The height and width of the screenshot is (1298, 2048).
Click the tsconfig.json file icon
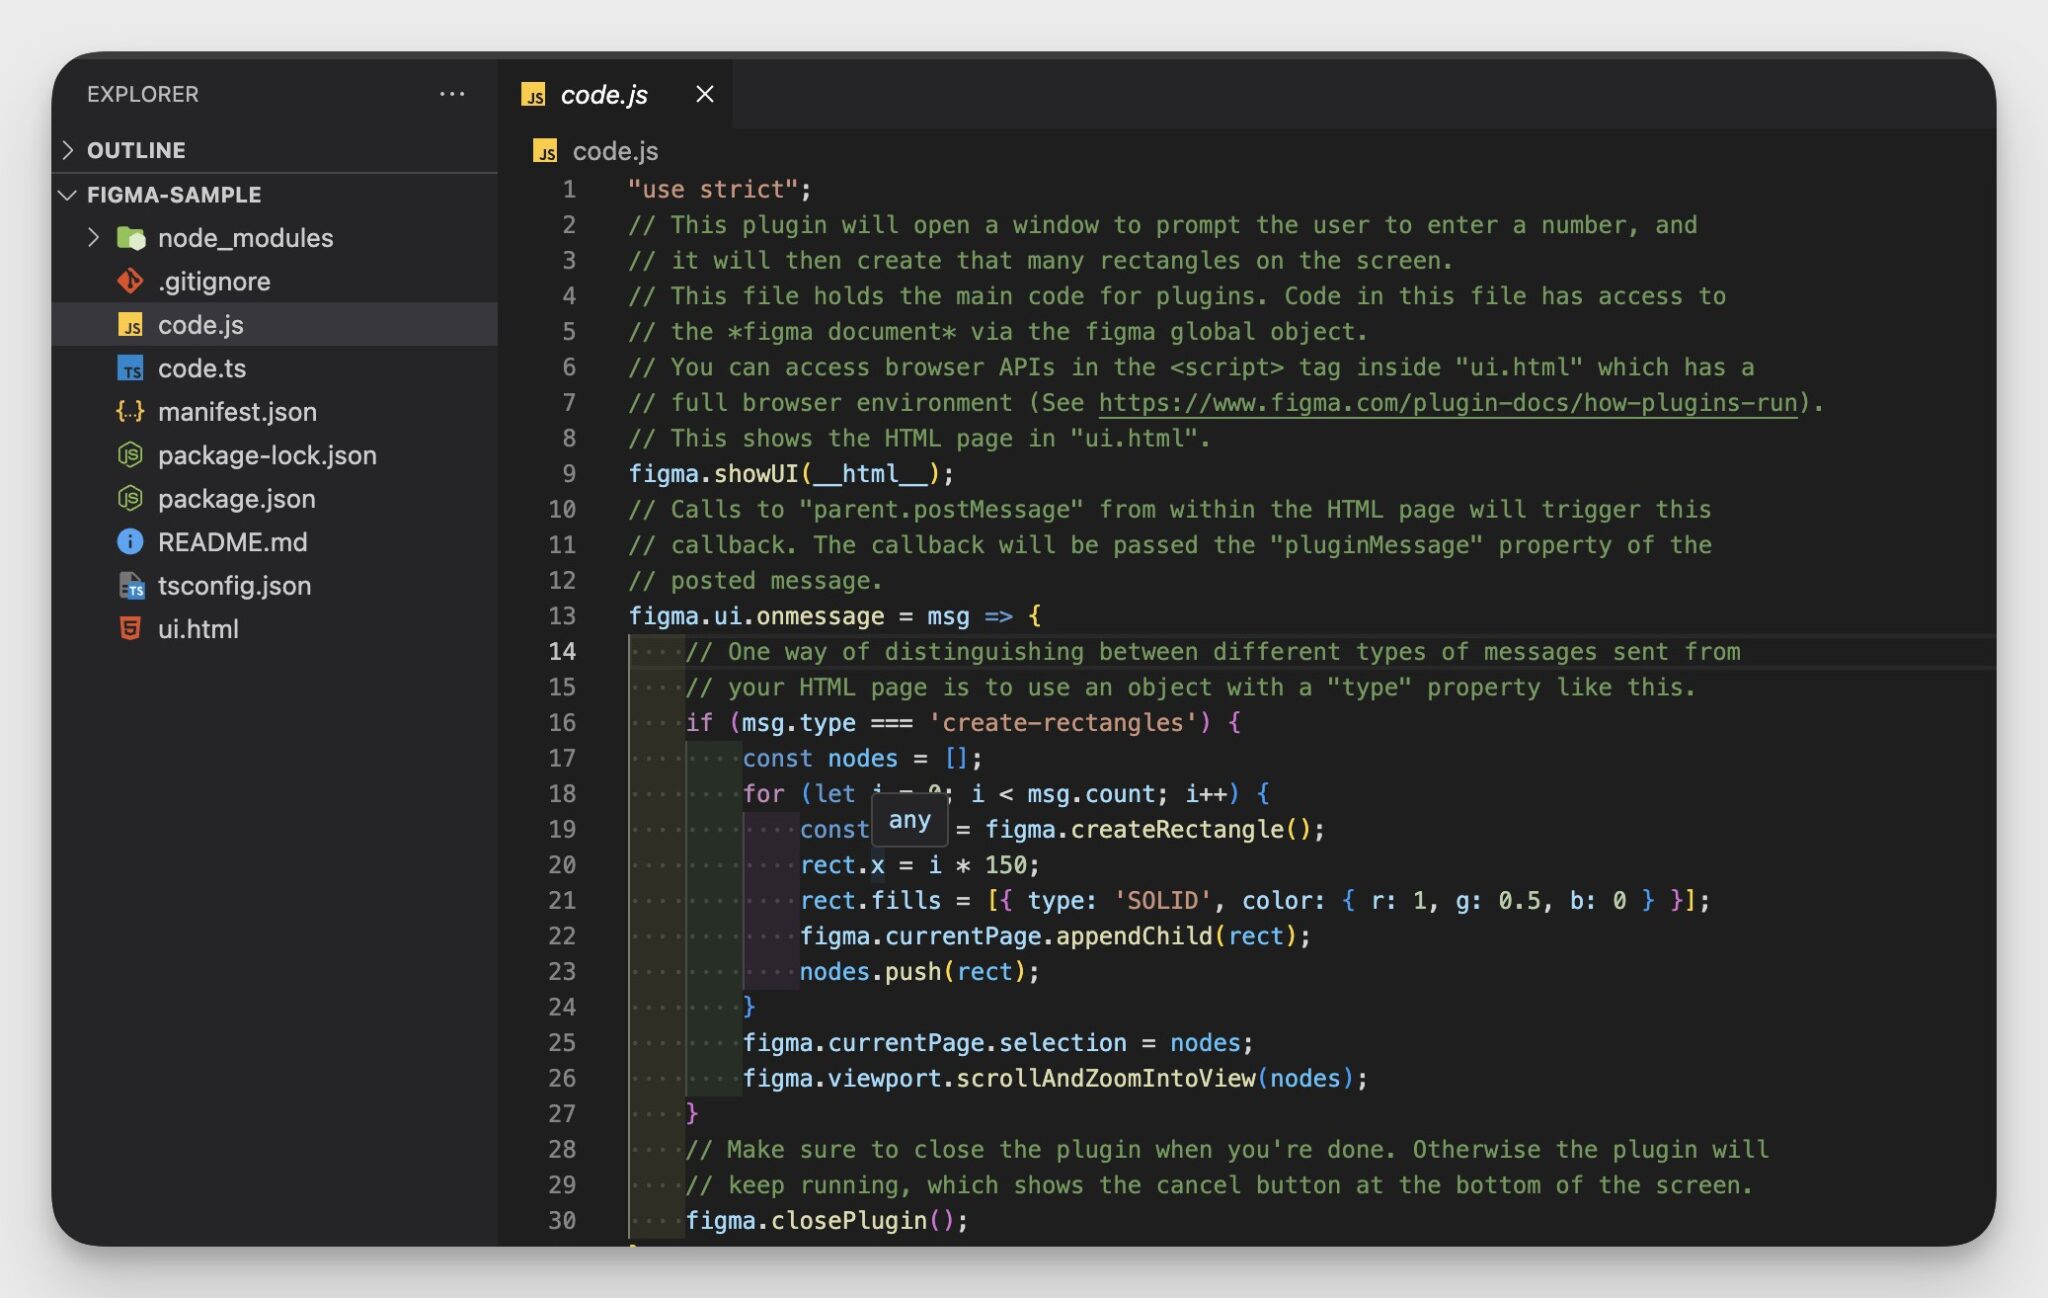pyautogui.click(x=130, y=585)
